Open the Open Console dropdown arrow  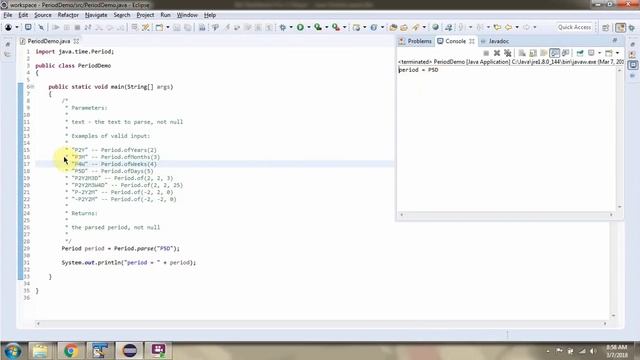point(617,53)
